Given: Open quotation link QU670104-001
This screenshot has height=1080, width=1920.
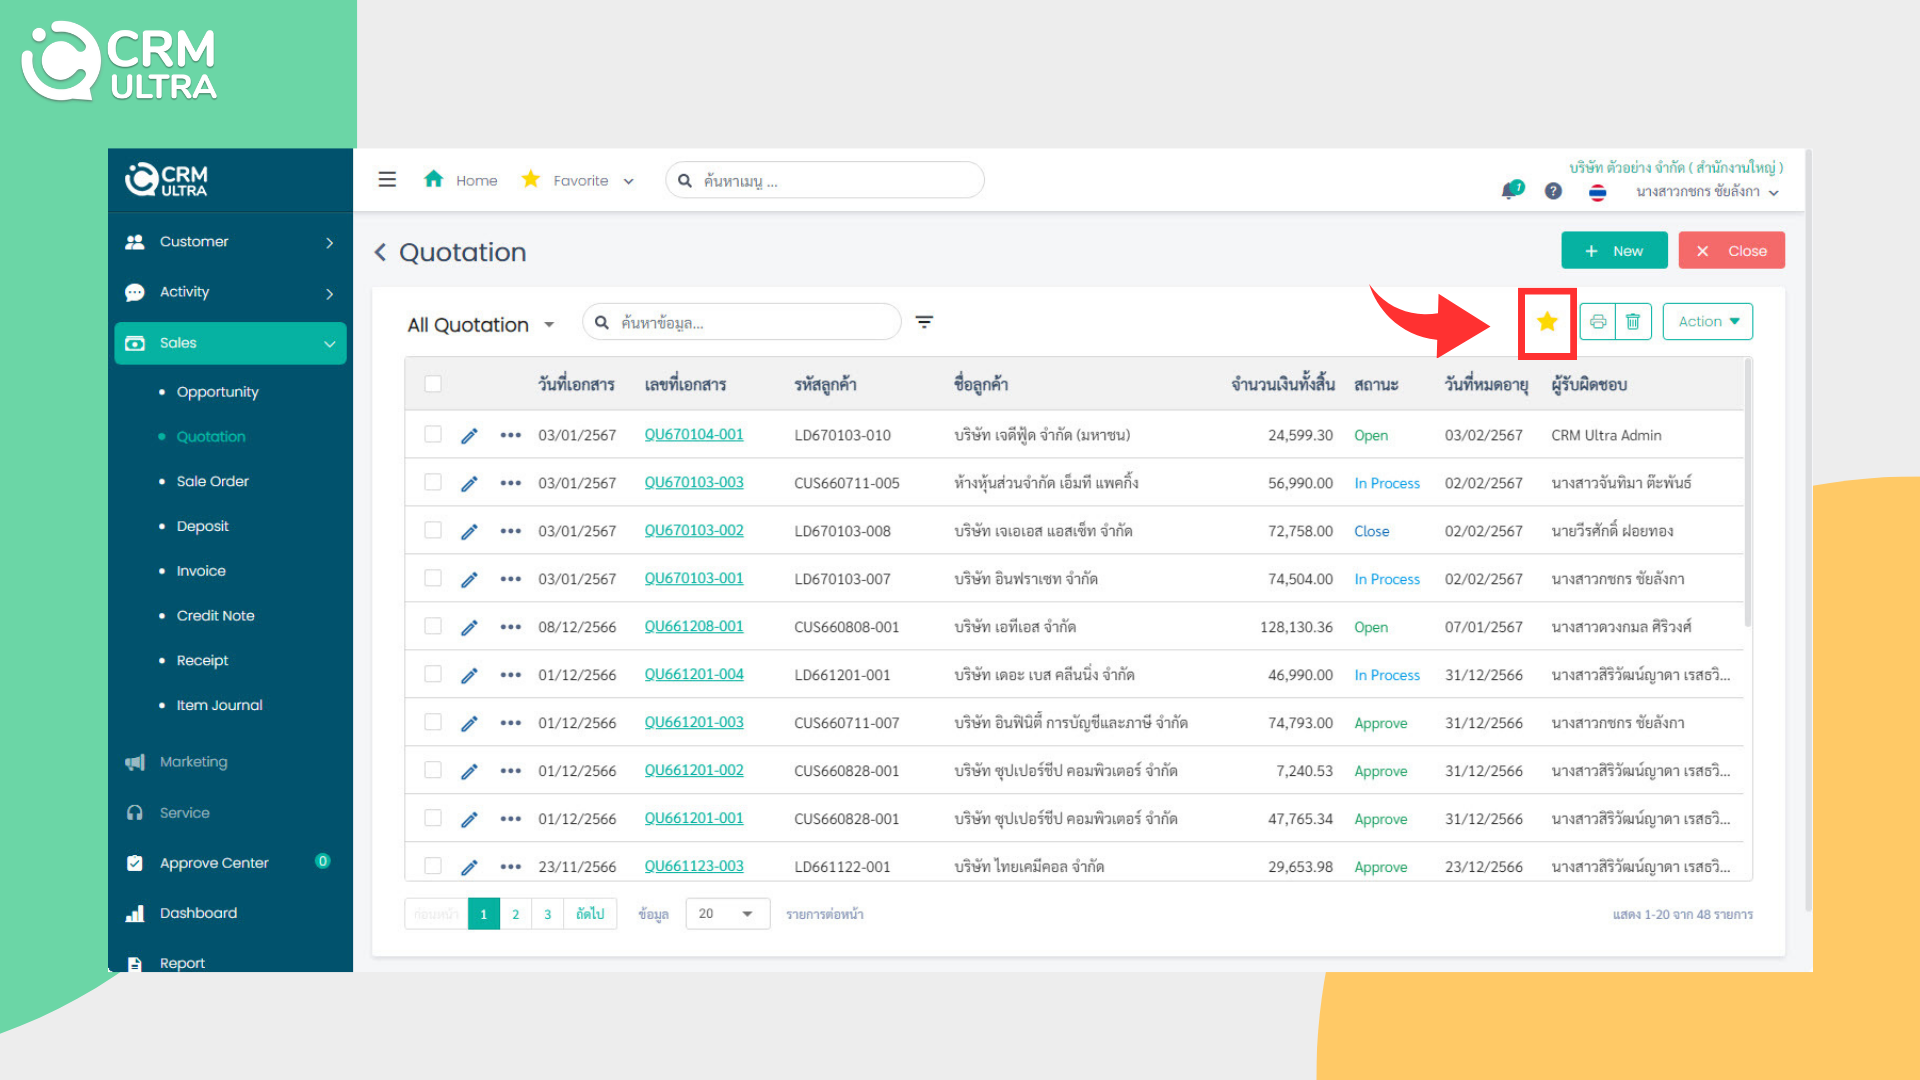Looking at the screenshot, I should click(x=694, y=435).
